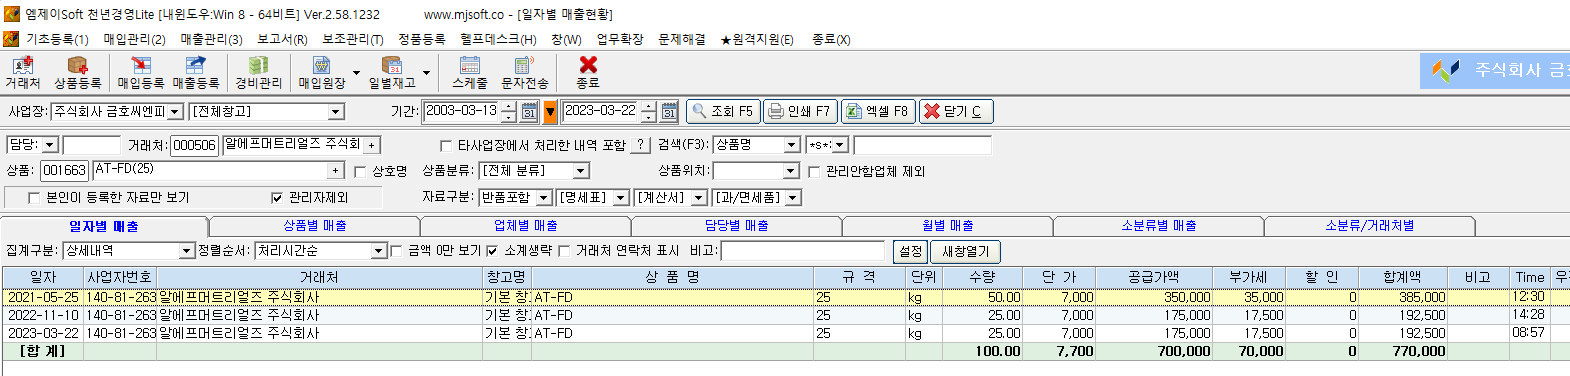Open the 정렬순서 처리시간순 dropdown
This screenshot has height=376, width=1570.
(378, 251)
